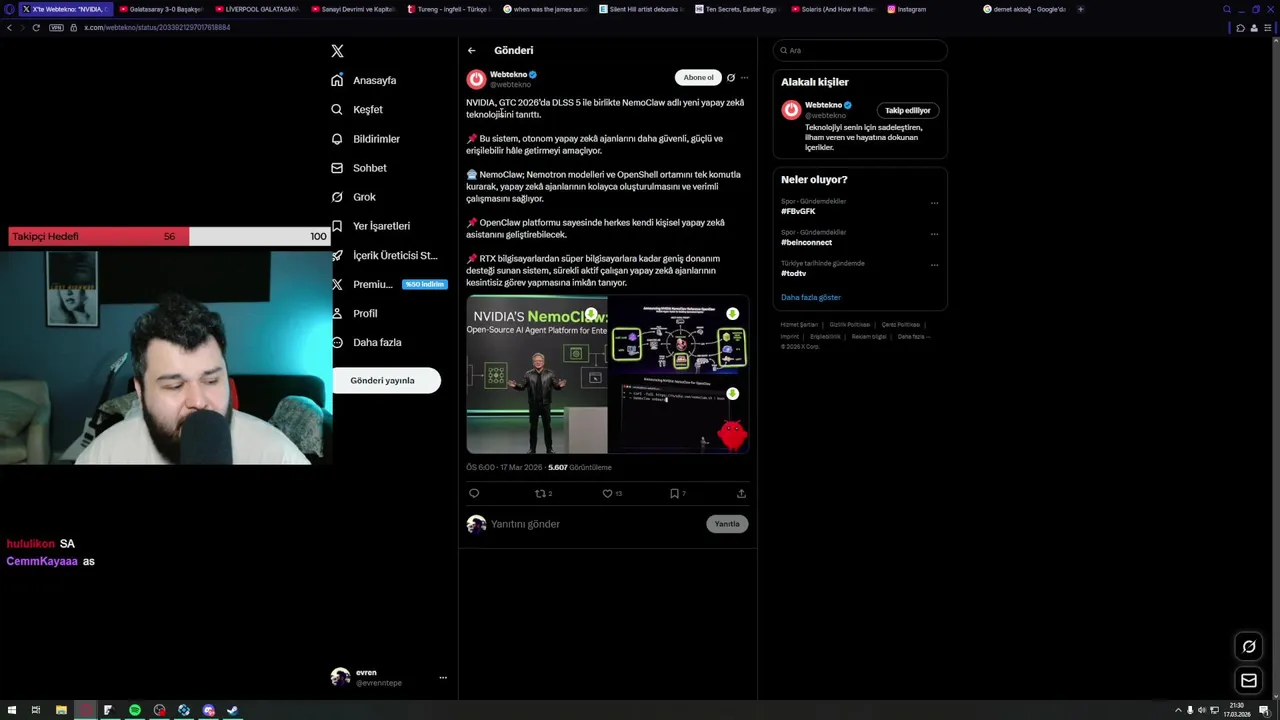Image resolution: width=1280 pixels, height=720 pixels.
Task: Click Daha fazla göster link
Action: point(811,297)
